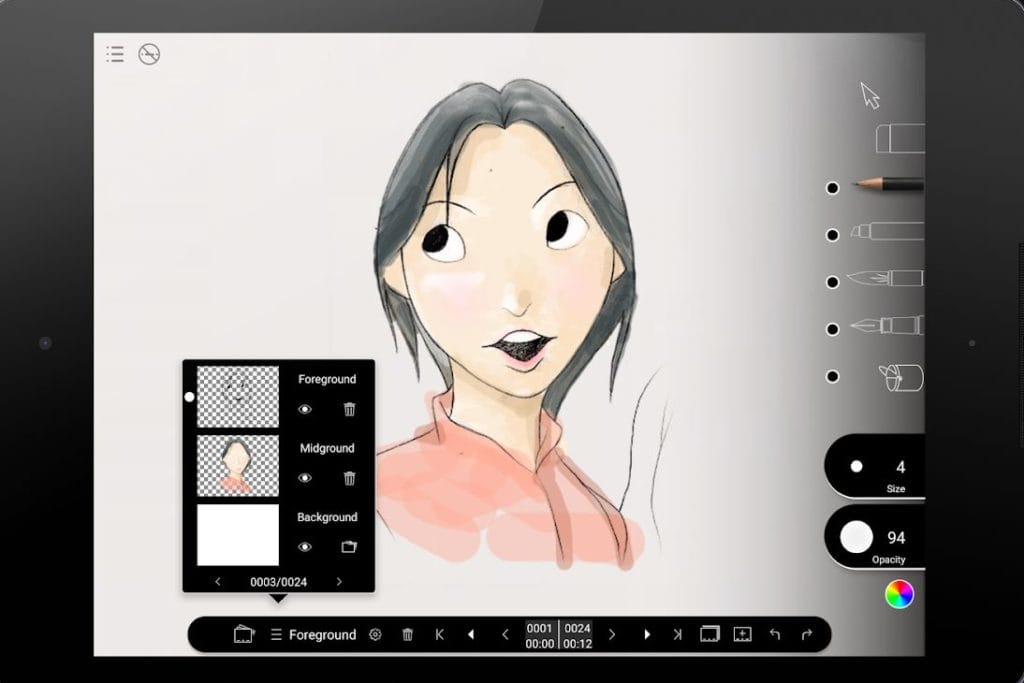This screenshot has width=1024, height=683.
Task: Click the Background layer image import icon
Action: 349,547
